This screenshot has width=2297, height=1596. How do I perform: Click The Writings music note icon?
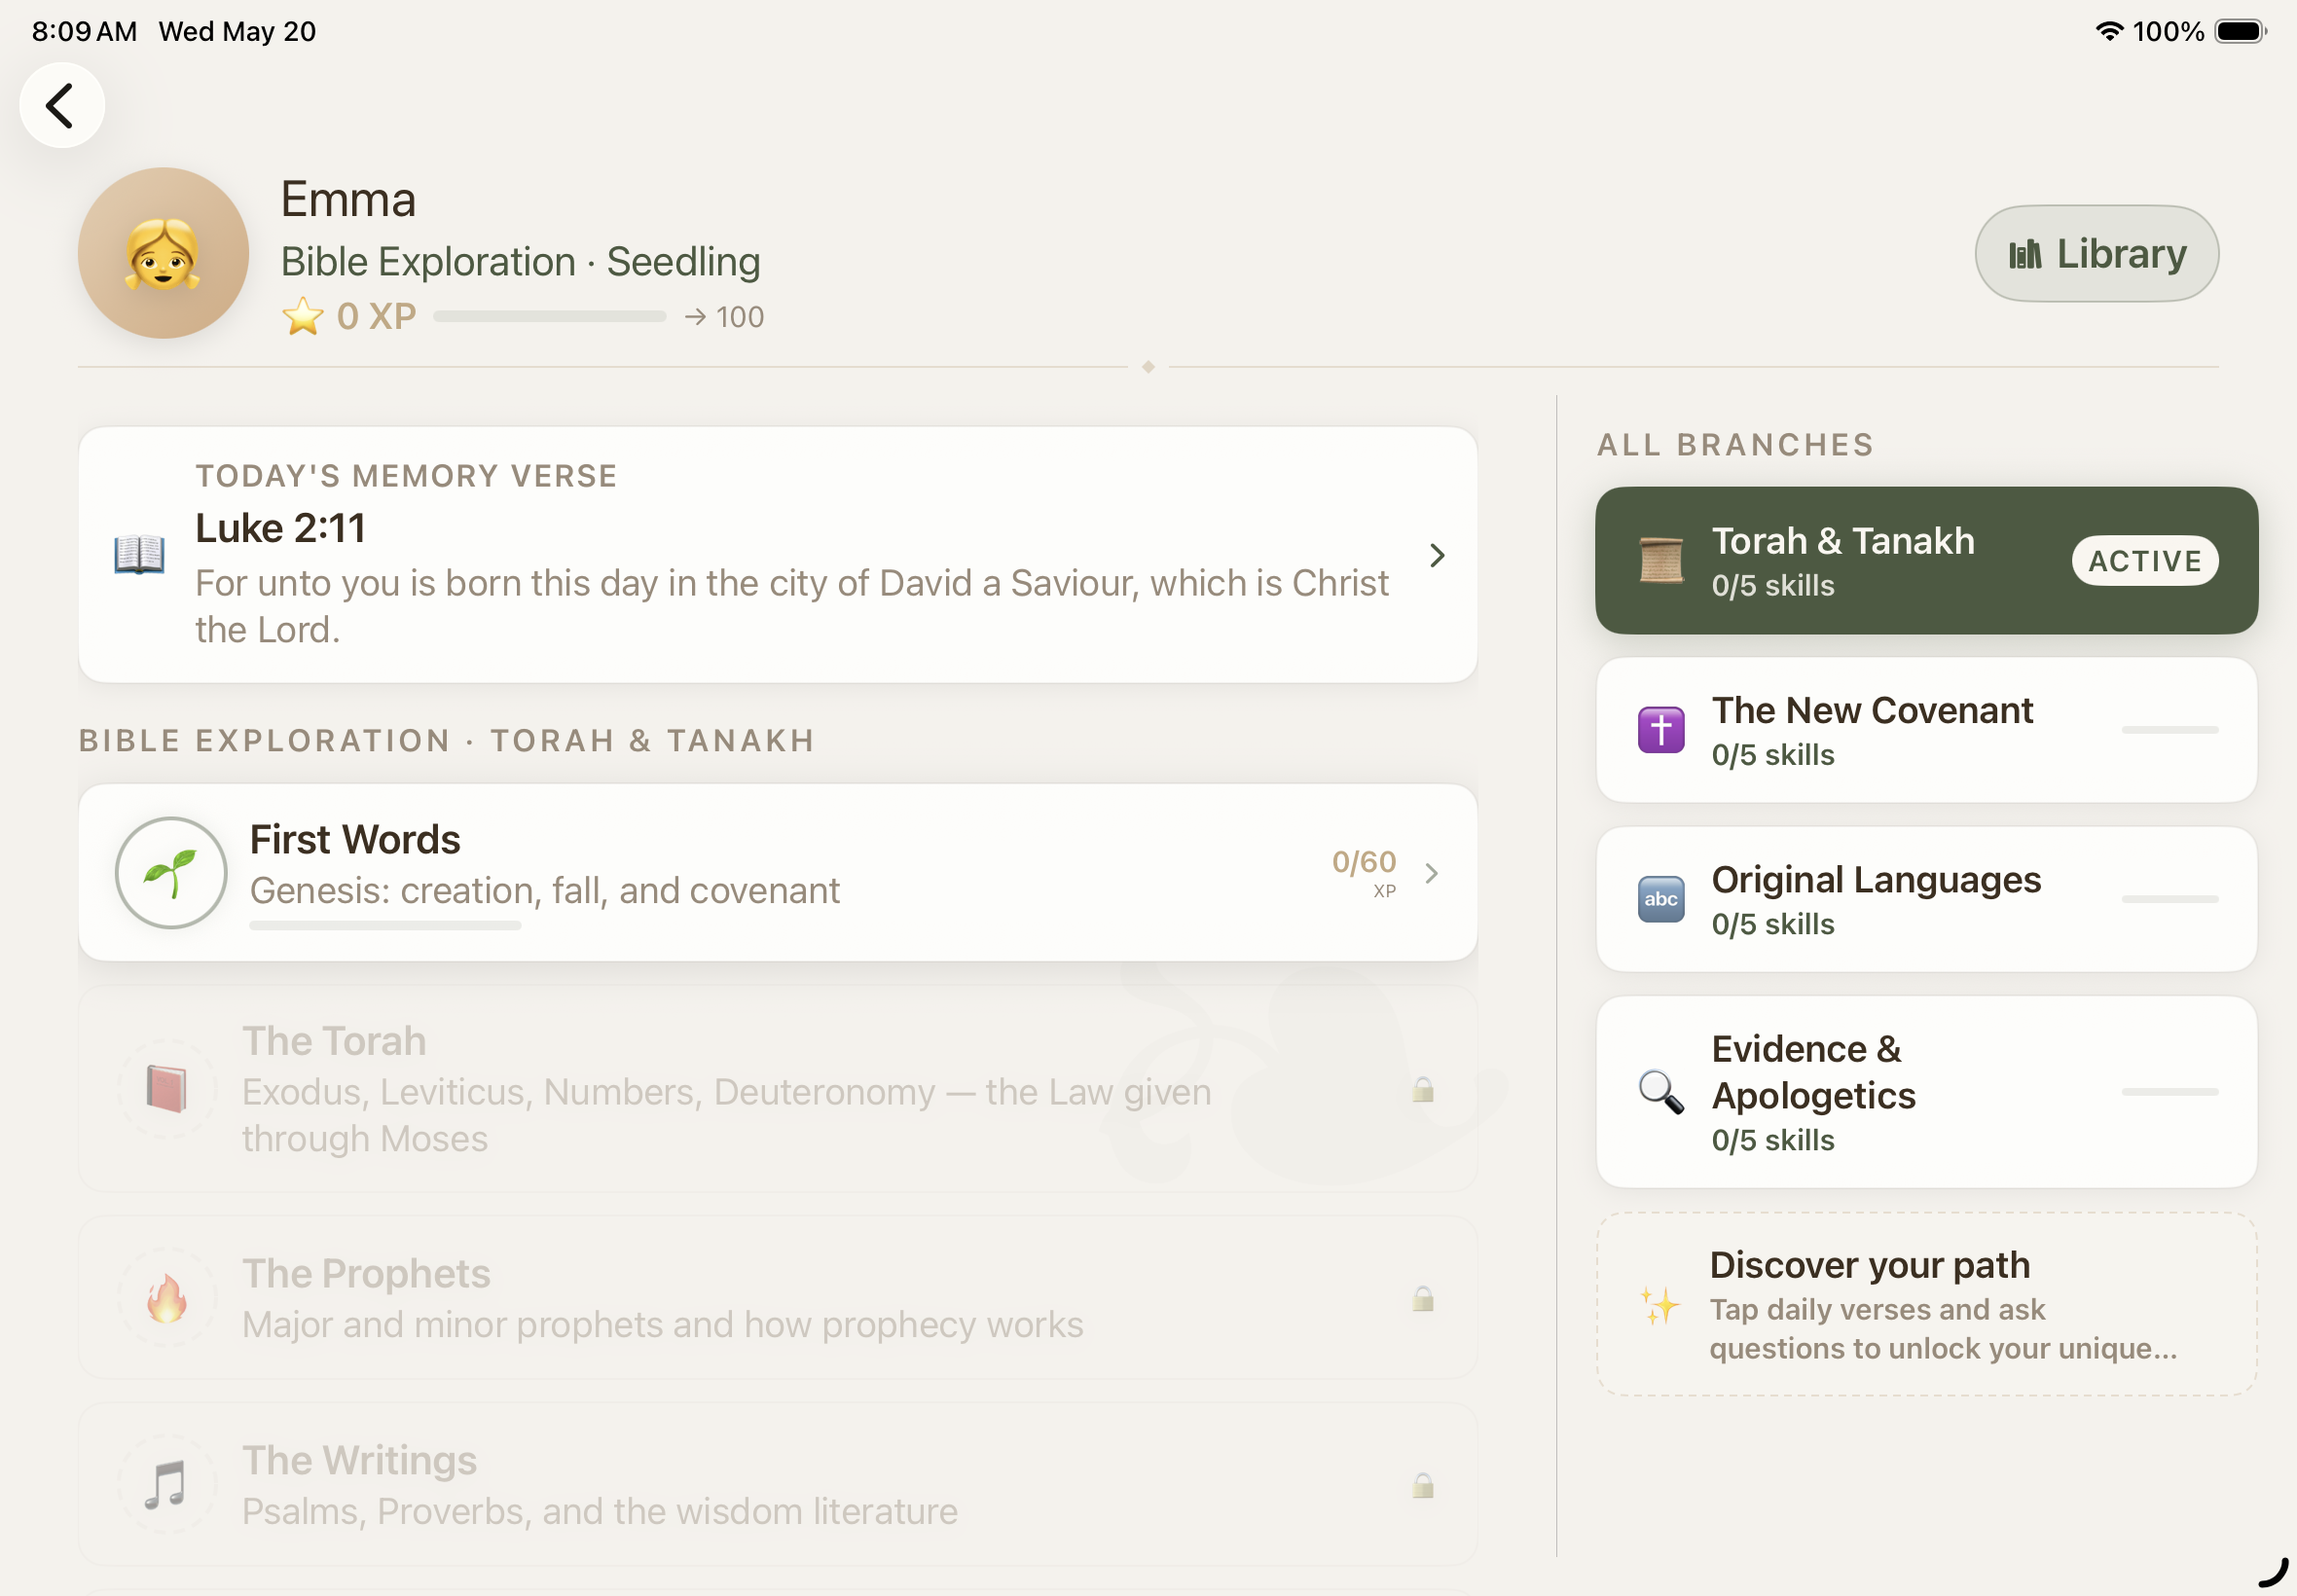click(166, 1485)
